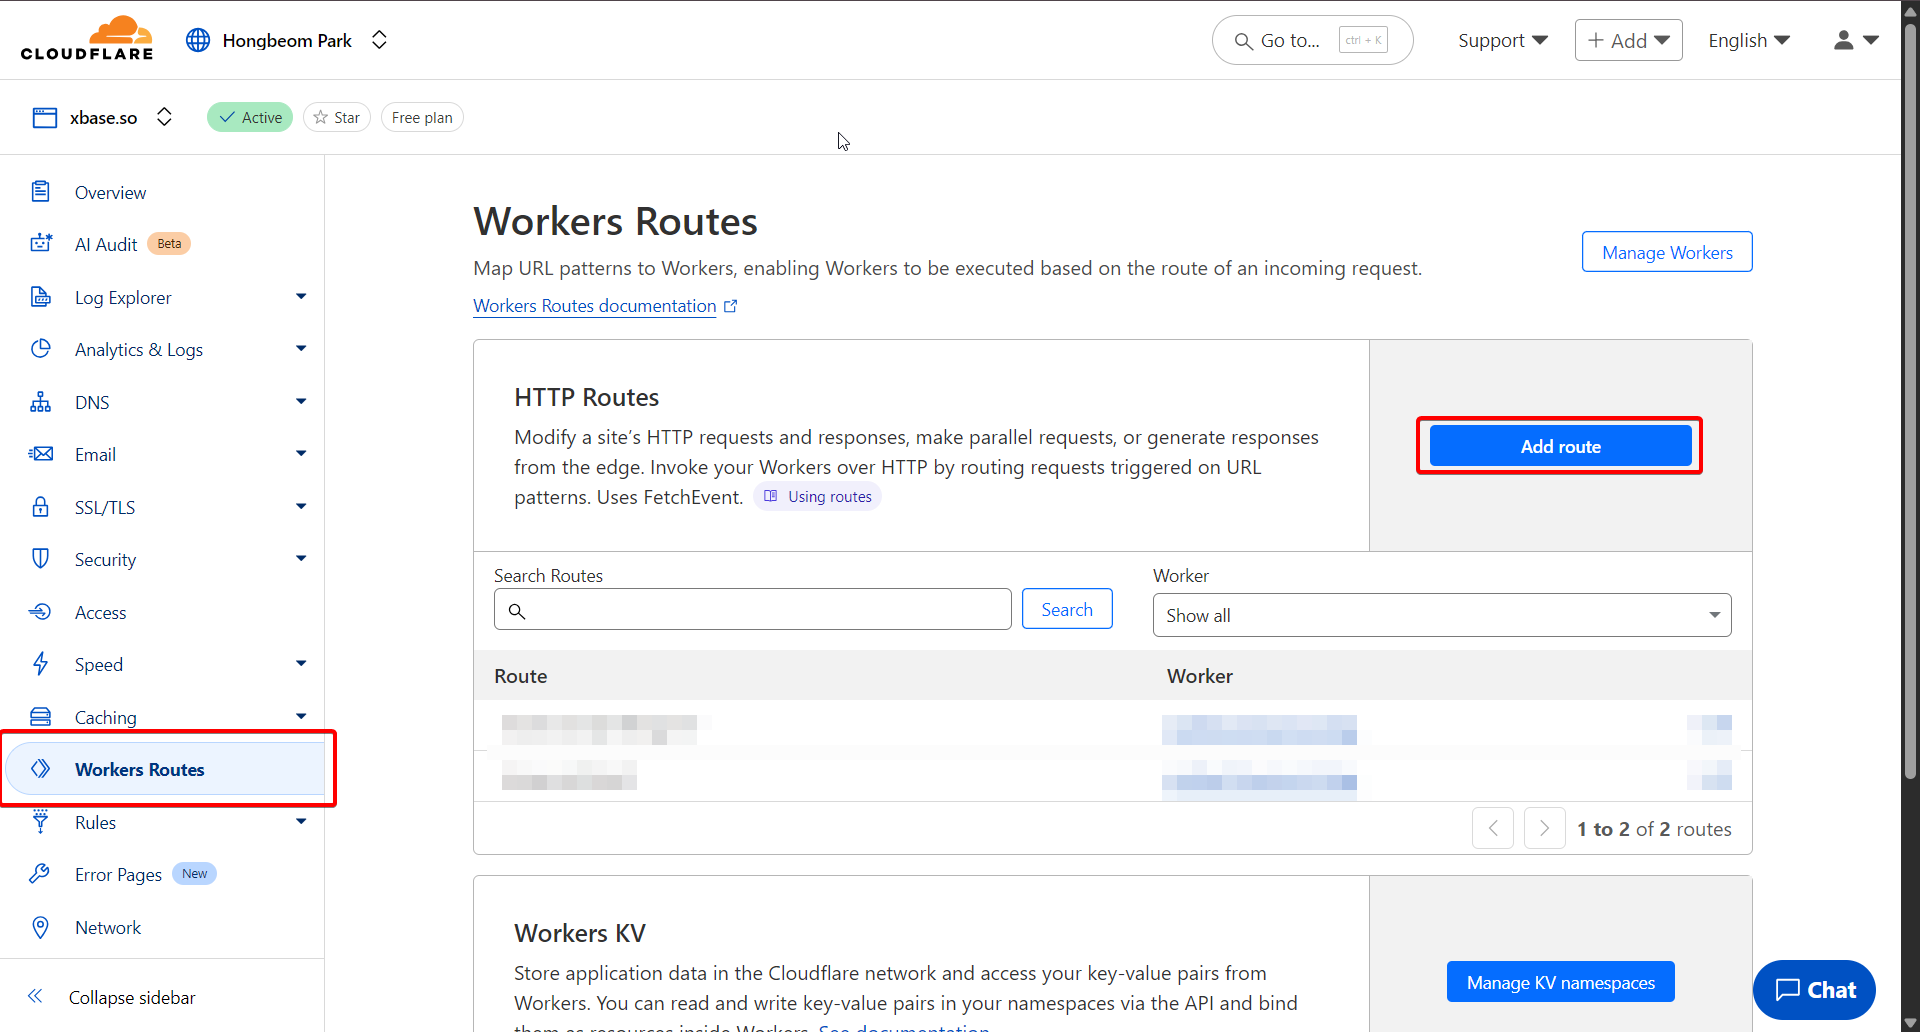Viewport: 1920px width, 1032px height.
Task: Click the AI Audit robot icon
Action: pyautogui.click(x=41, y=243)
